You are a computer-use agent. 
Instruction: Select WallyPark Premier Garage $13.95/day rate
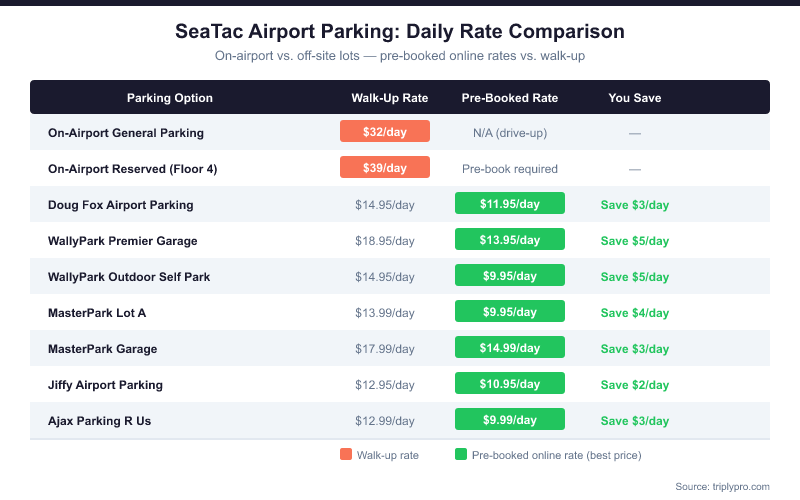tap(510, 240)
